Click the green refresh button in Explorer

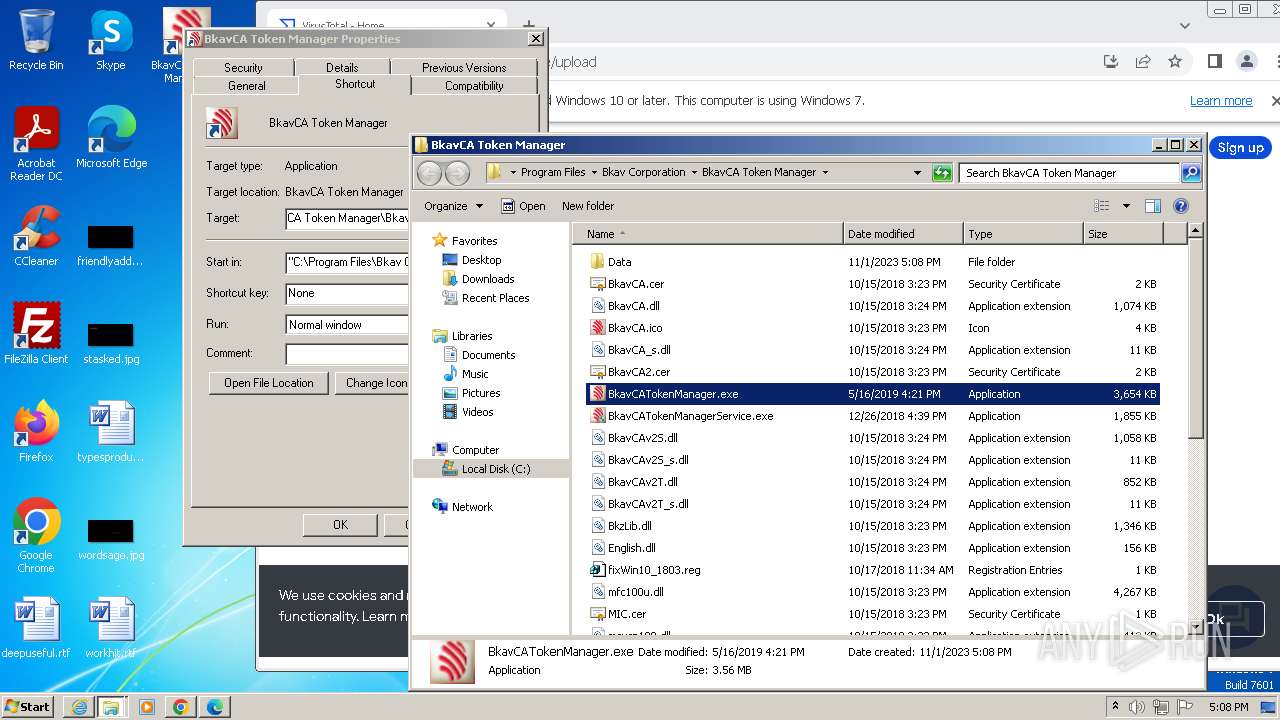point(941,173)
